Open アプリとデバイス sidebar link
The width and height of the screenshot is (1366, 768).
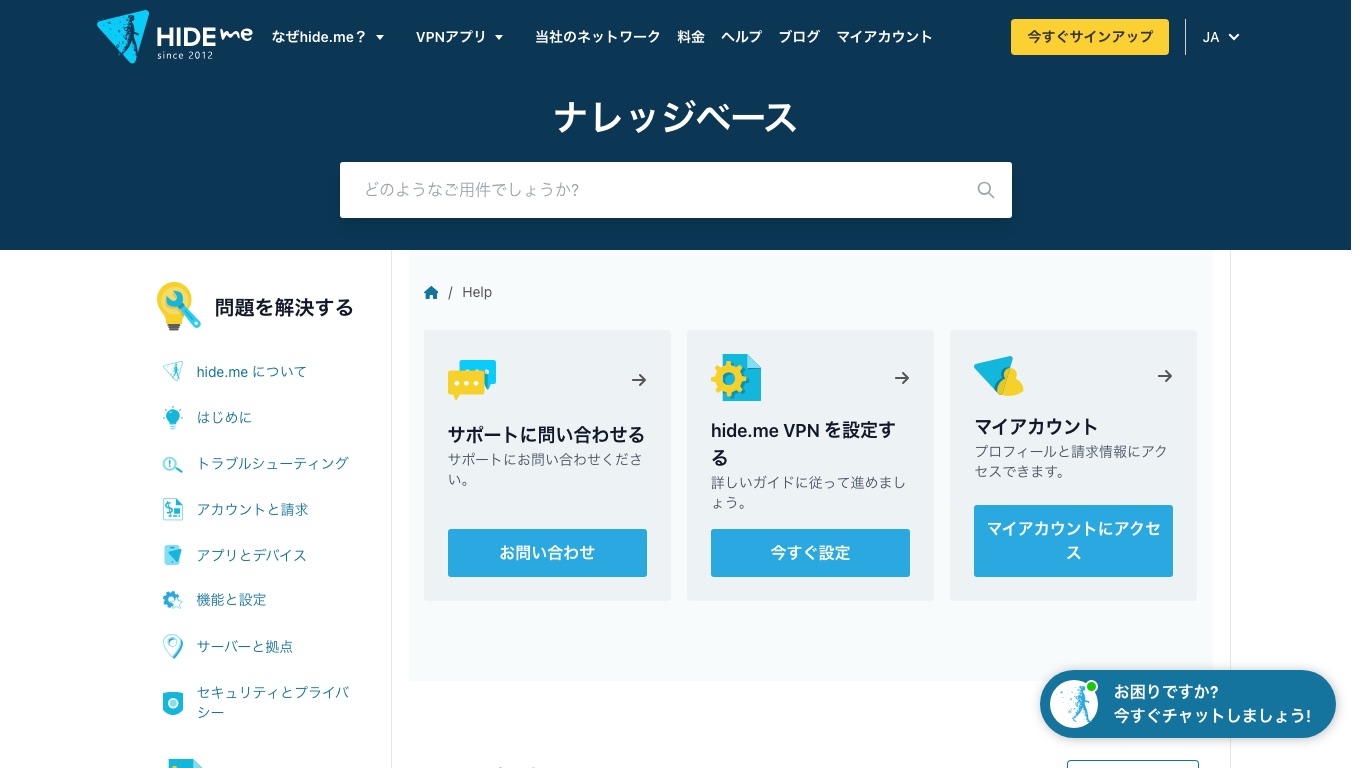(x=252, y=556)
